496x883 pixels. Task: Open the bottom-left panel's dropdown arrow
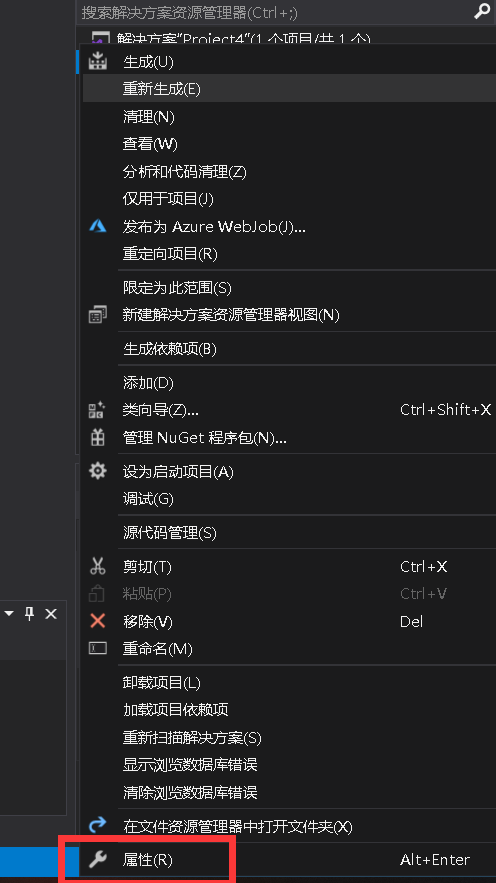[9, 614]
